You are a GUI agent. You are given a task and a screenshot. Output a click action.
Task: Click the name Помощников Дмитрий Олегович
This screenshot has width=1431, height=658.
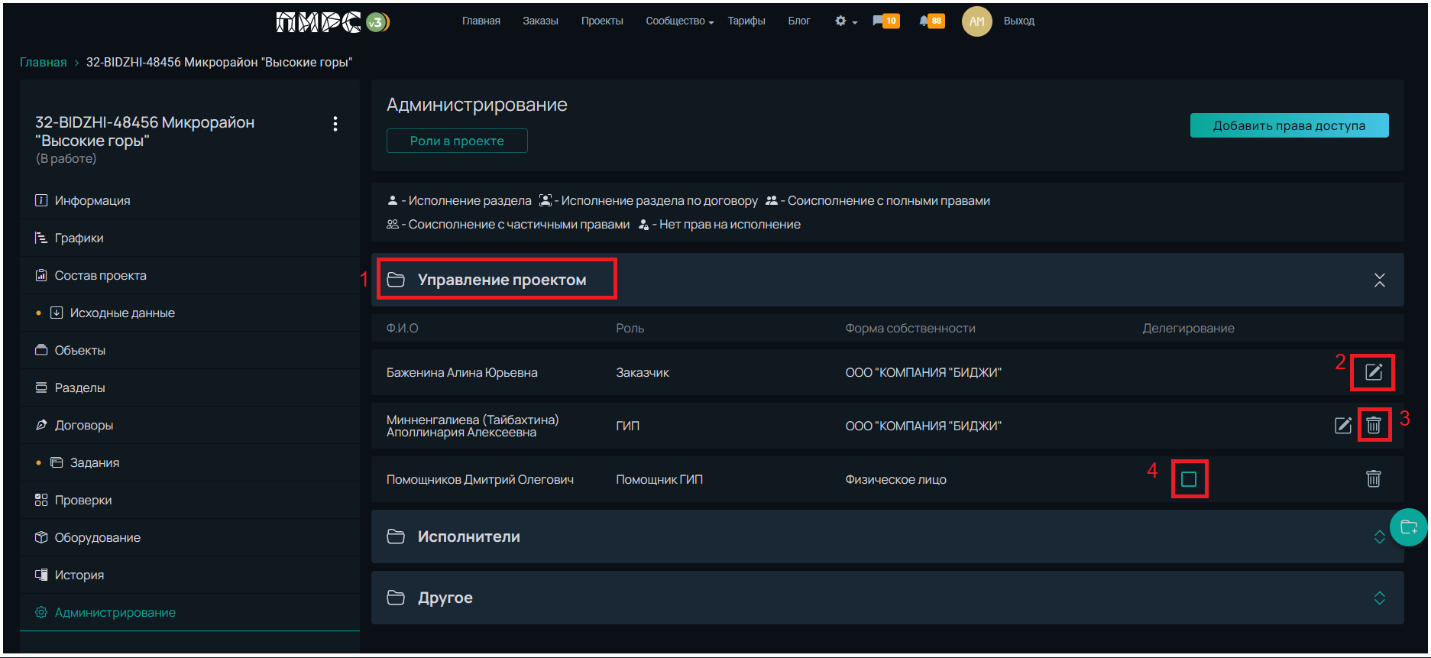point(480,480)
